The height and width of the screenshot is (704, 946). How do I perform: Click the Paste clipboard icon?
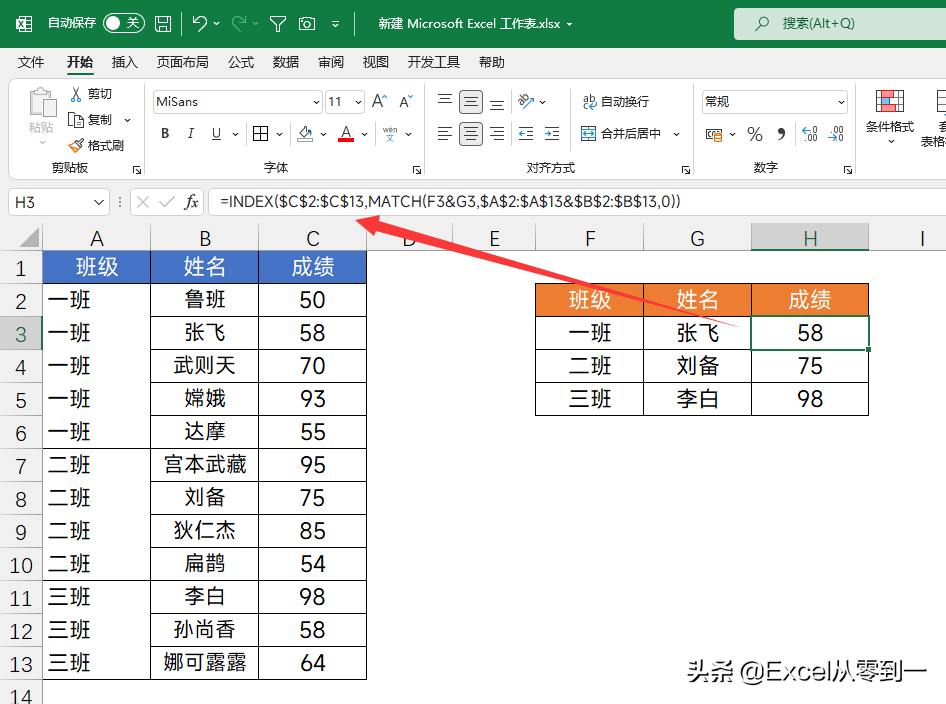point(42,101)
